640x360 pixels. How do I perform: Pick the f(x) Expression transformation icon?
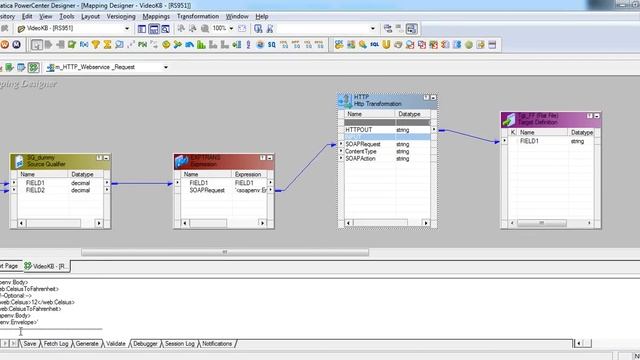[84, 44]
